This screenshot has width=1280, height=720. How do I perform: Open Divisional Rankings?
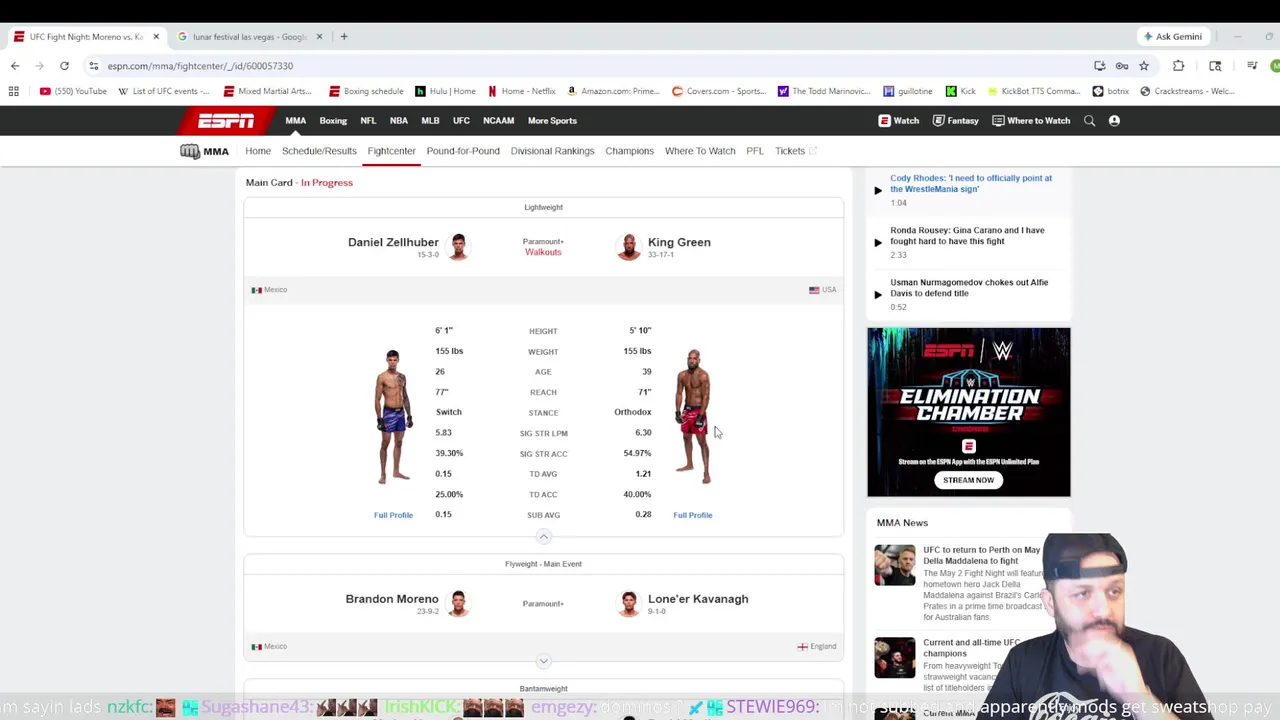[552, 151]
